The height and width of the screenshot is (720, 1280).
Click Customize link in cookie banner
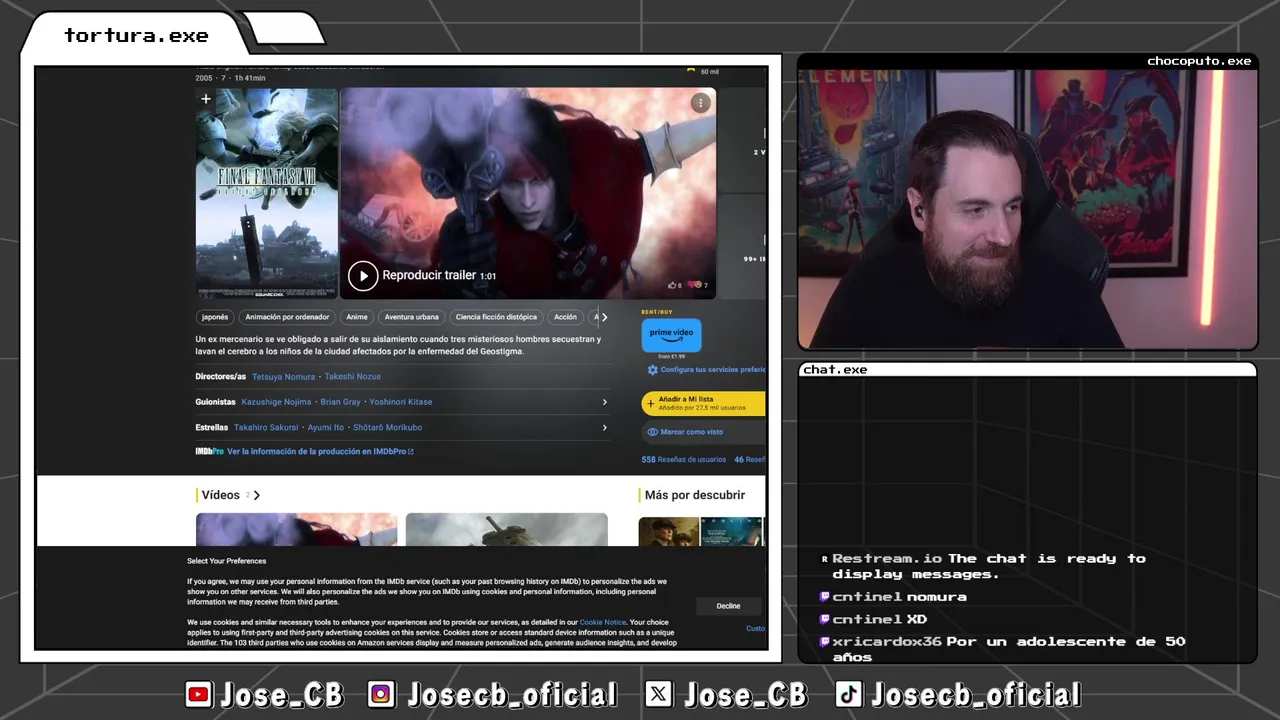(x=756, y=628)
